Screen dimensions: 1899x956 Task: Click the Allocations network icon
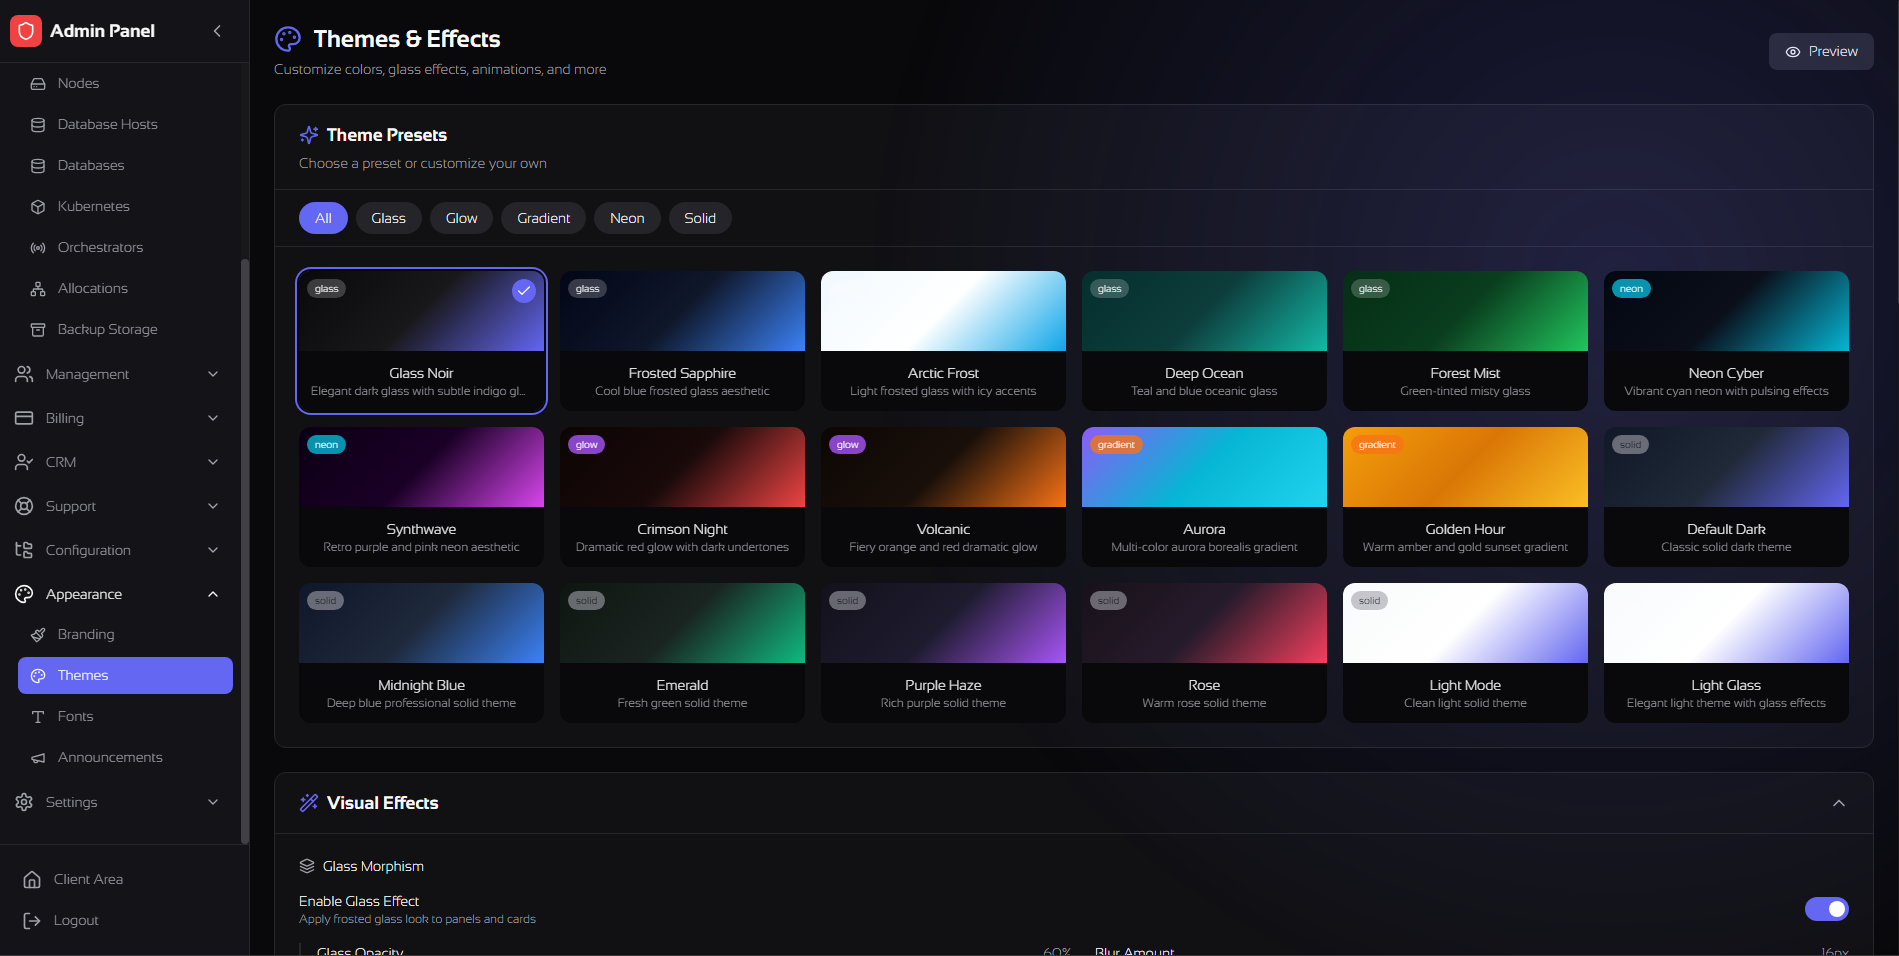(x=38, y=288)
